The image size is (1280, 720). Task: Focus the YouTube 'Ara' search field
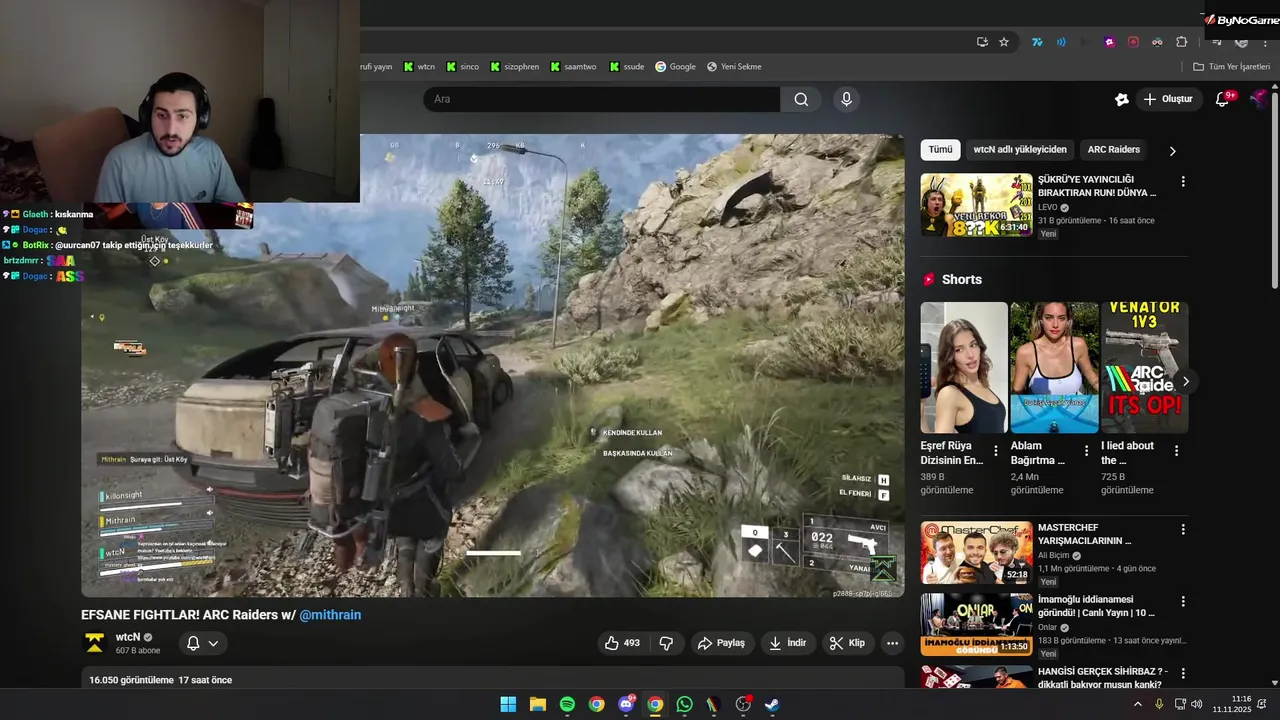point(601,99)
